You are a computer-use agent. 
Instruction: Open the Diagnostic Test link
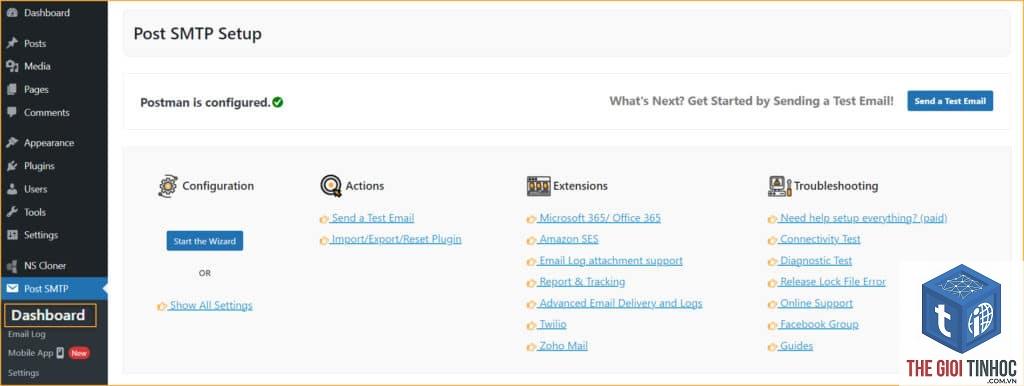pyautogui.click(x=816, y=261)
